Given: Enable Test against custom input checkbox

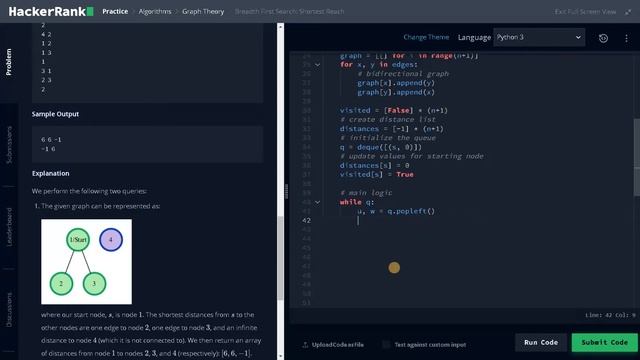Looking at the screenshot, I should tap(386, 345).
